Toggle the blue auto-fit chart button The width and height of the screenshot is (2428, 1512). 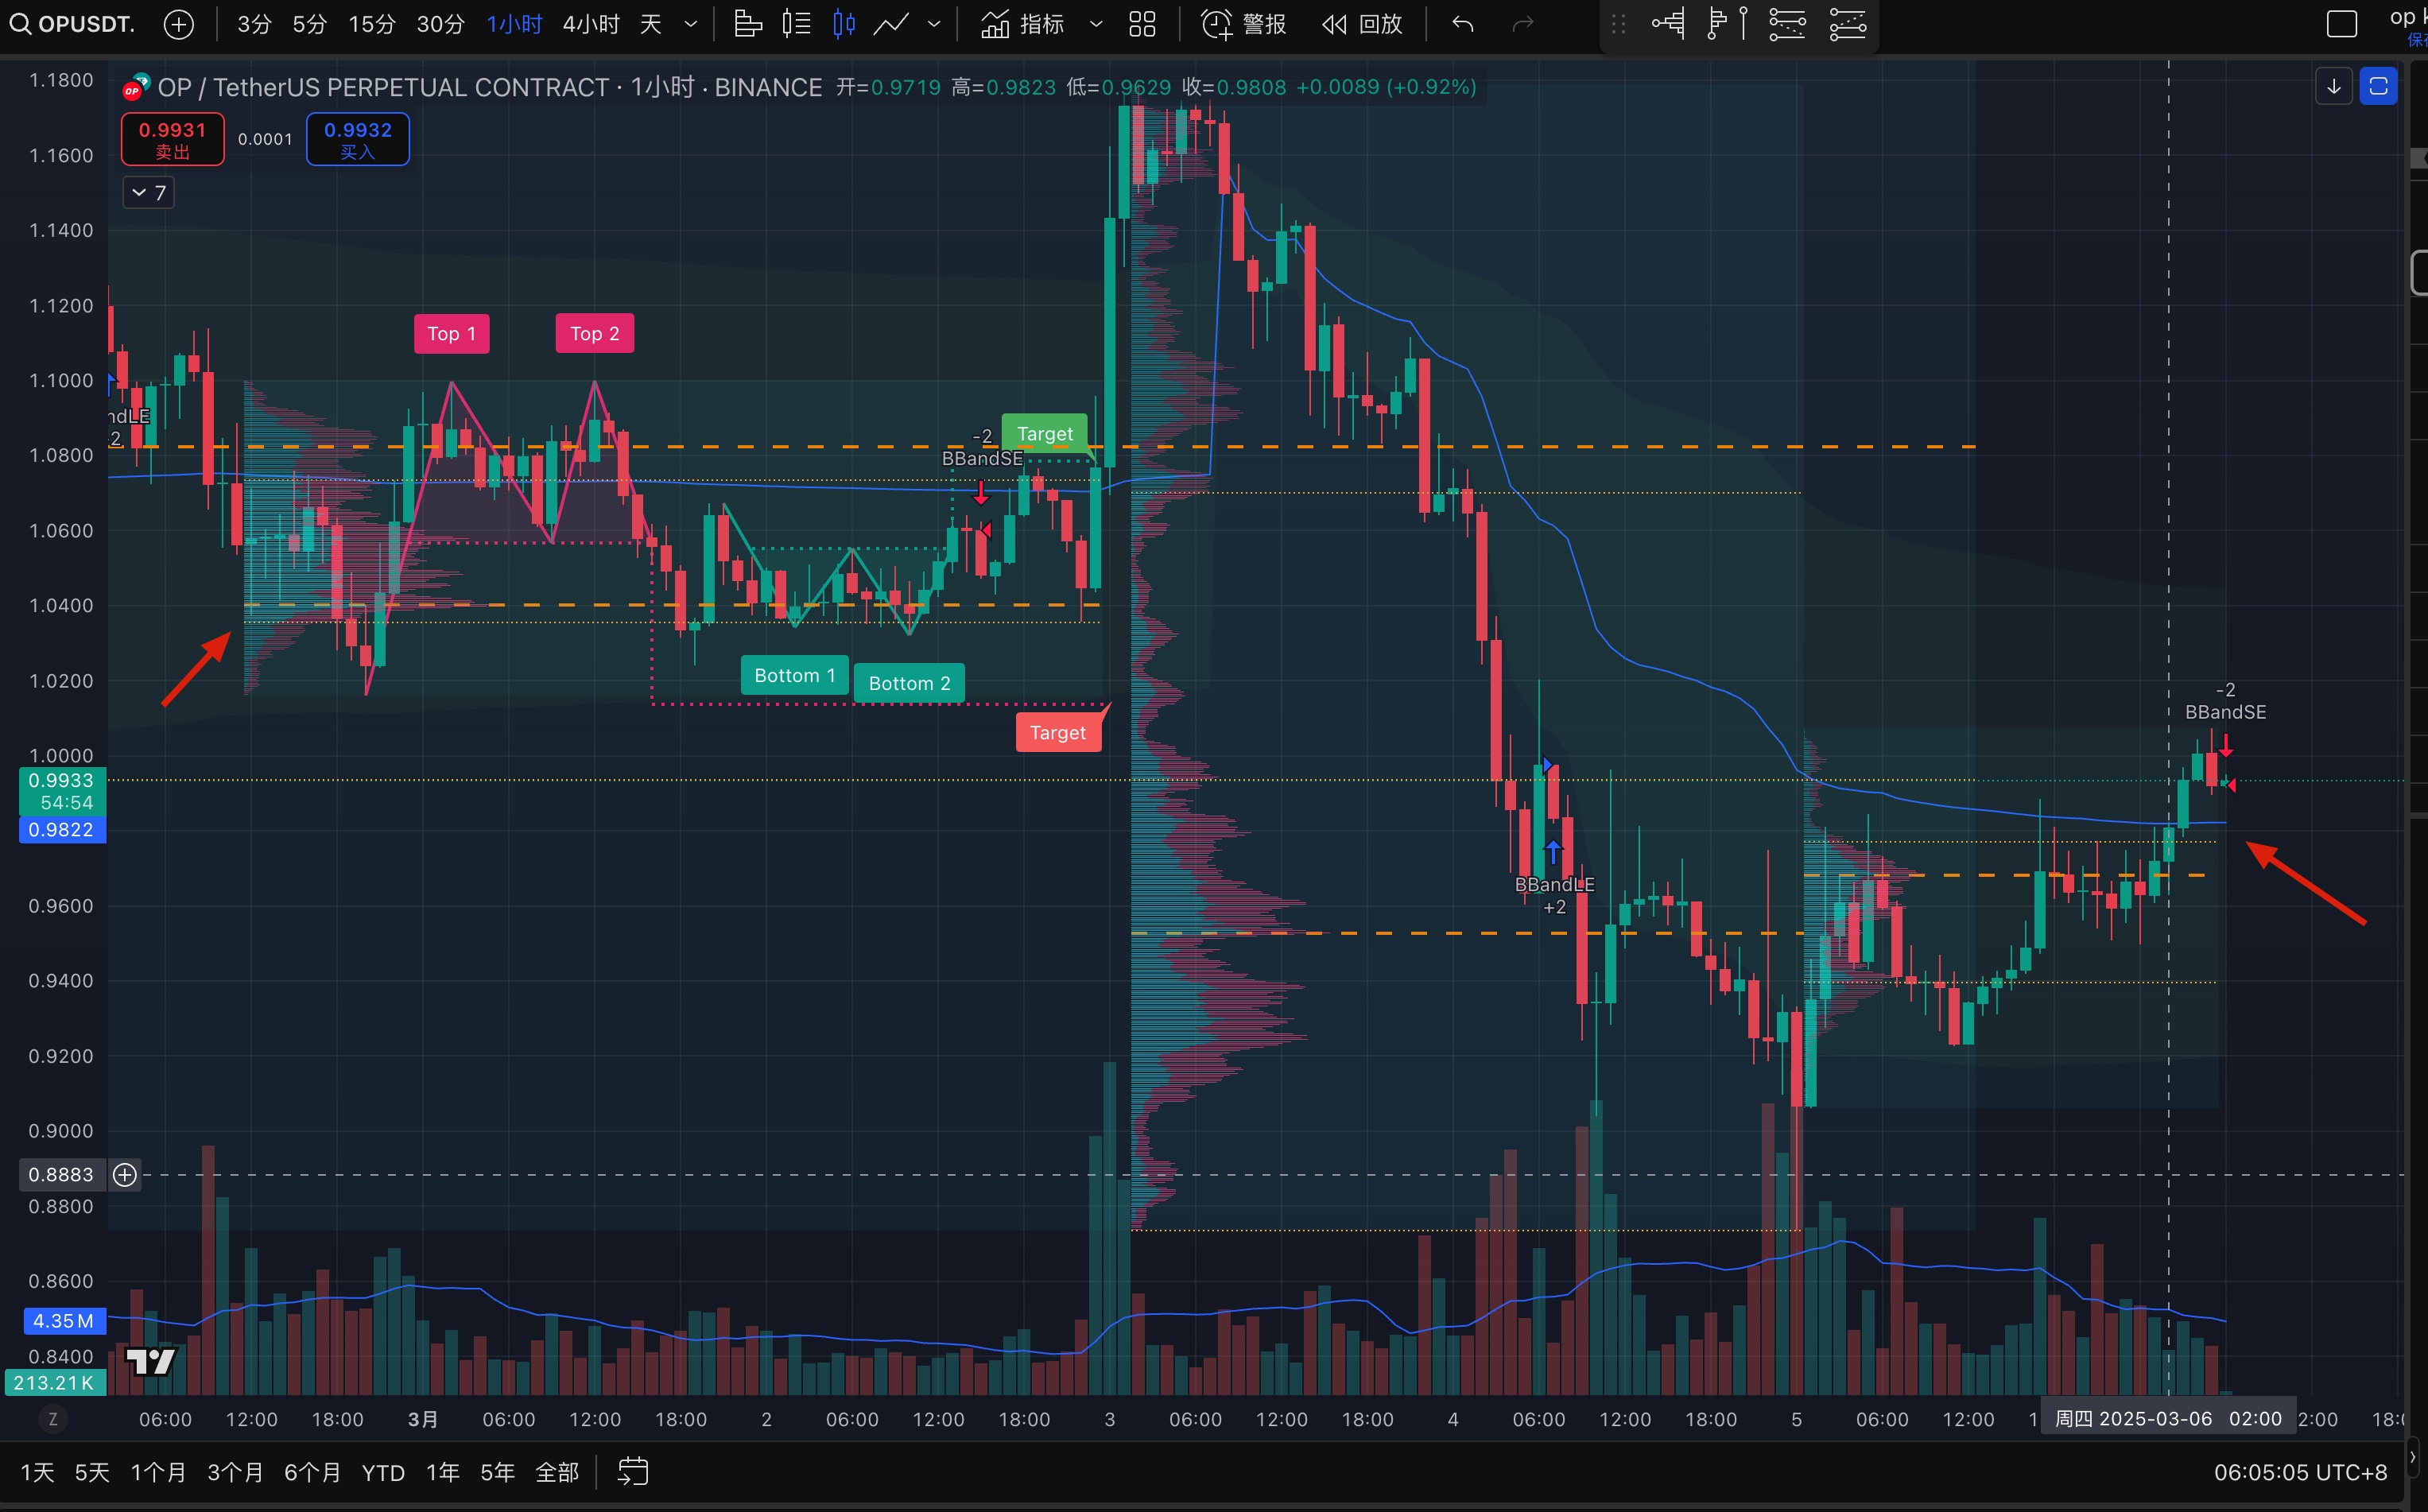(2378, 87)
